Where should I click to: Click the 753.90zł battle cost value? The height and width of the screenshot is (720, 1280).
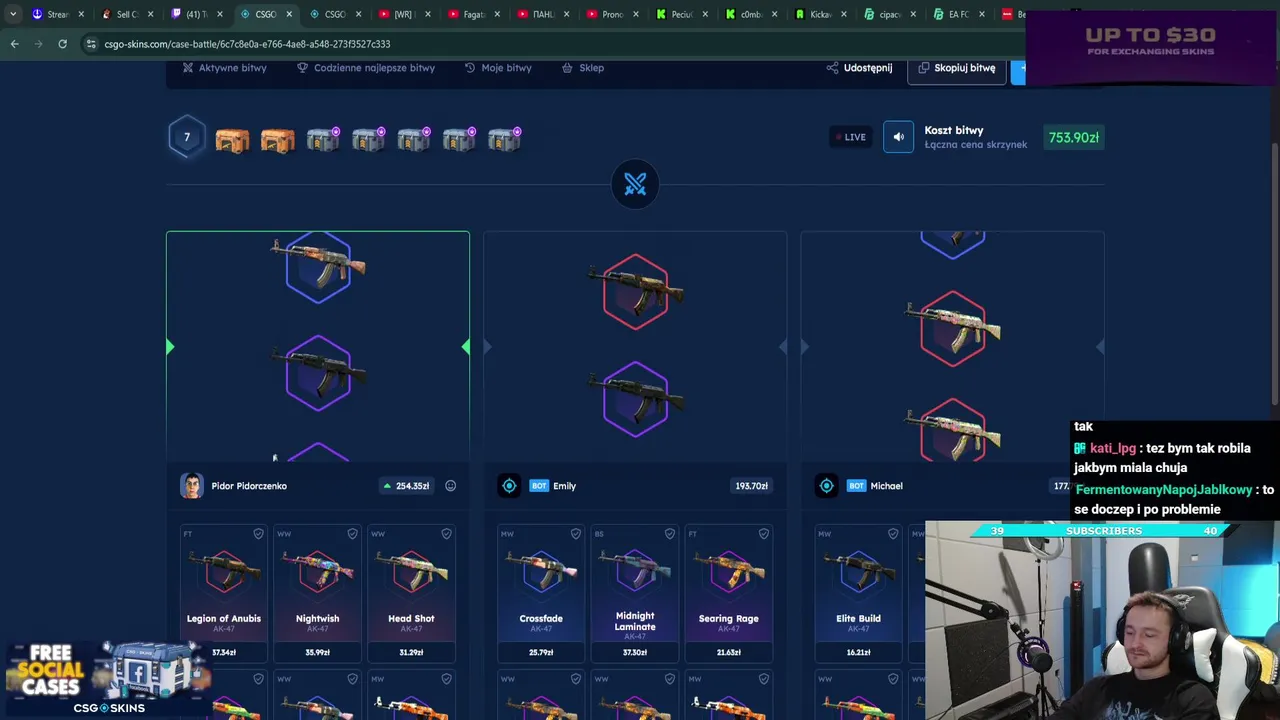(1073, 138)
